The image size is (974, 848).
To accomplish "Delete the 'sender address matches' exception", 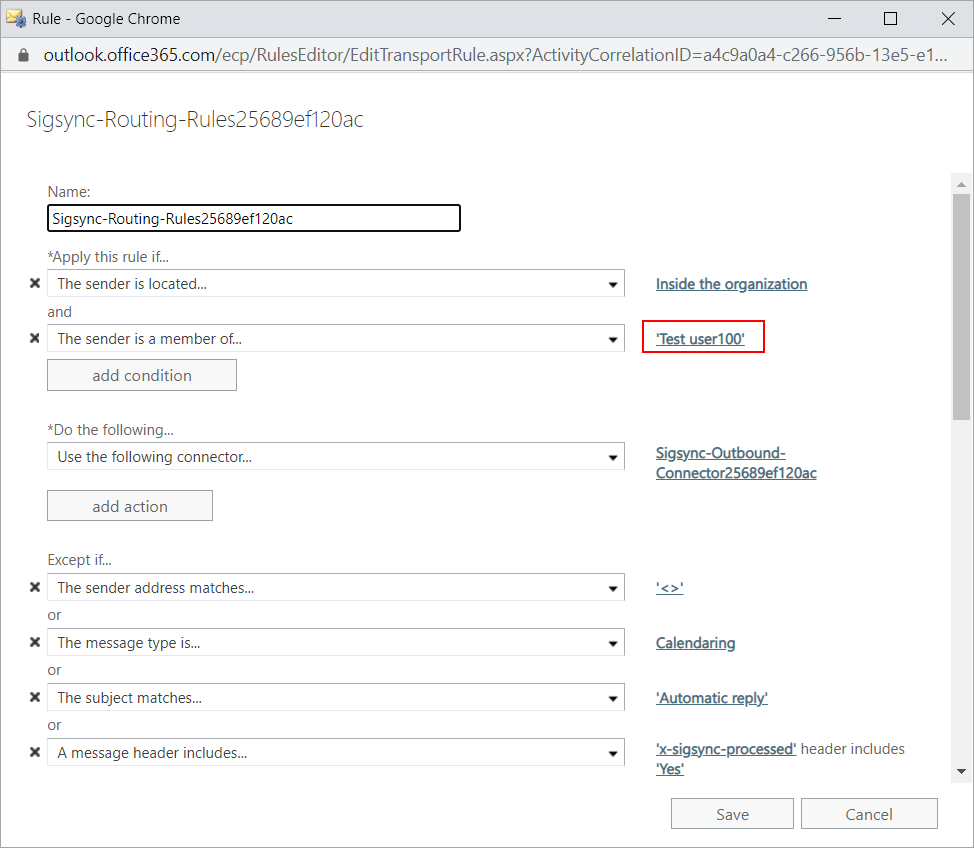I will [35, 588].
